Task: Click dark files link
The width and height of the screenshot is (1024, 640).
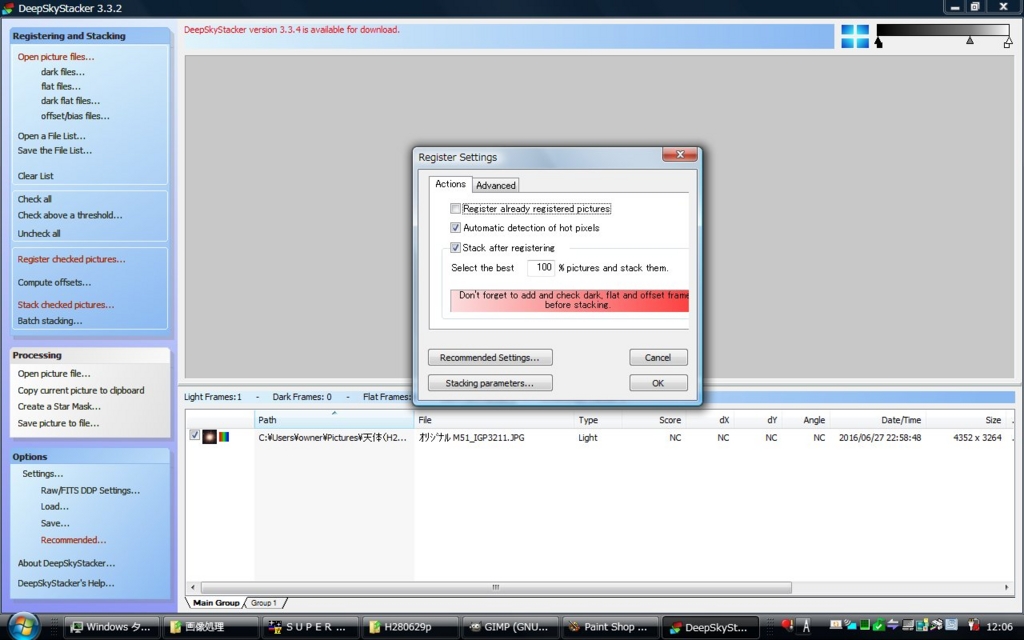Action: tap(63, 72)
